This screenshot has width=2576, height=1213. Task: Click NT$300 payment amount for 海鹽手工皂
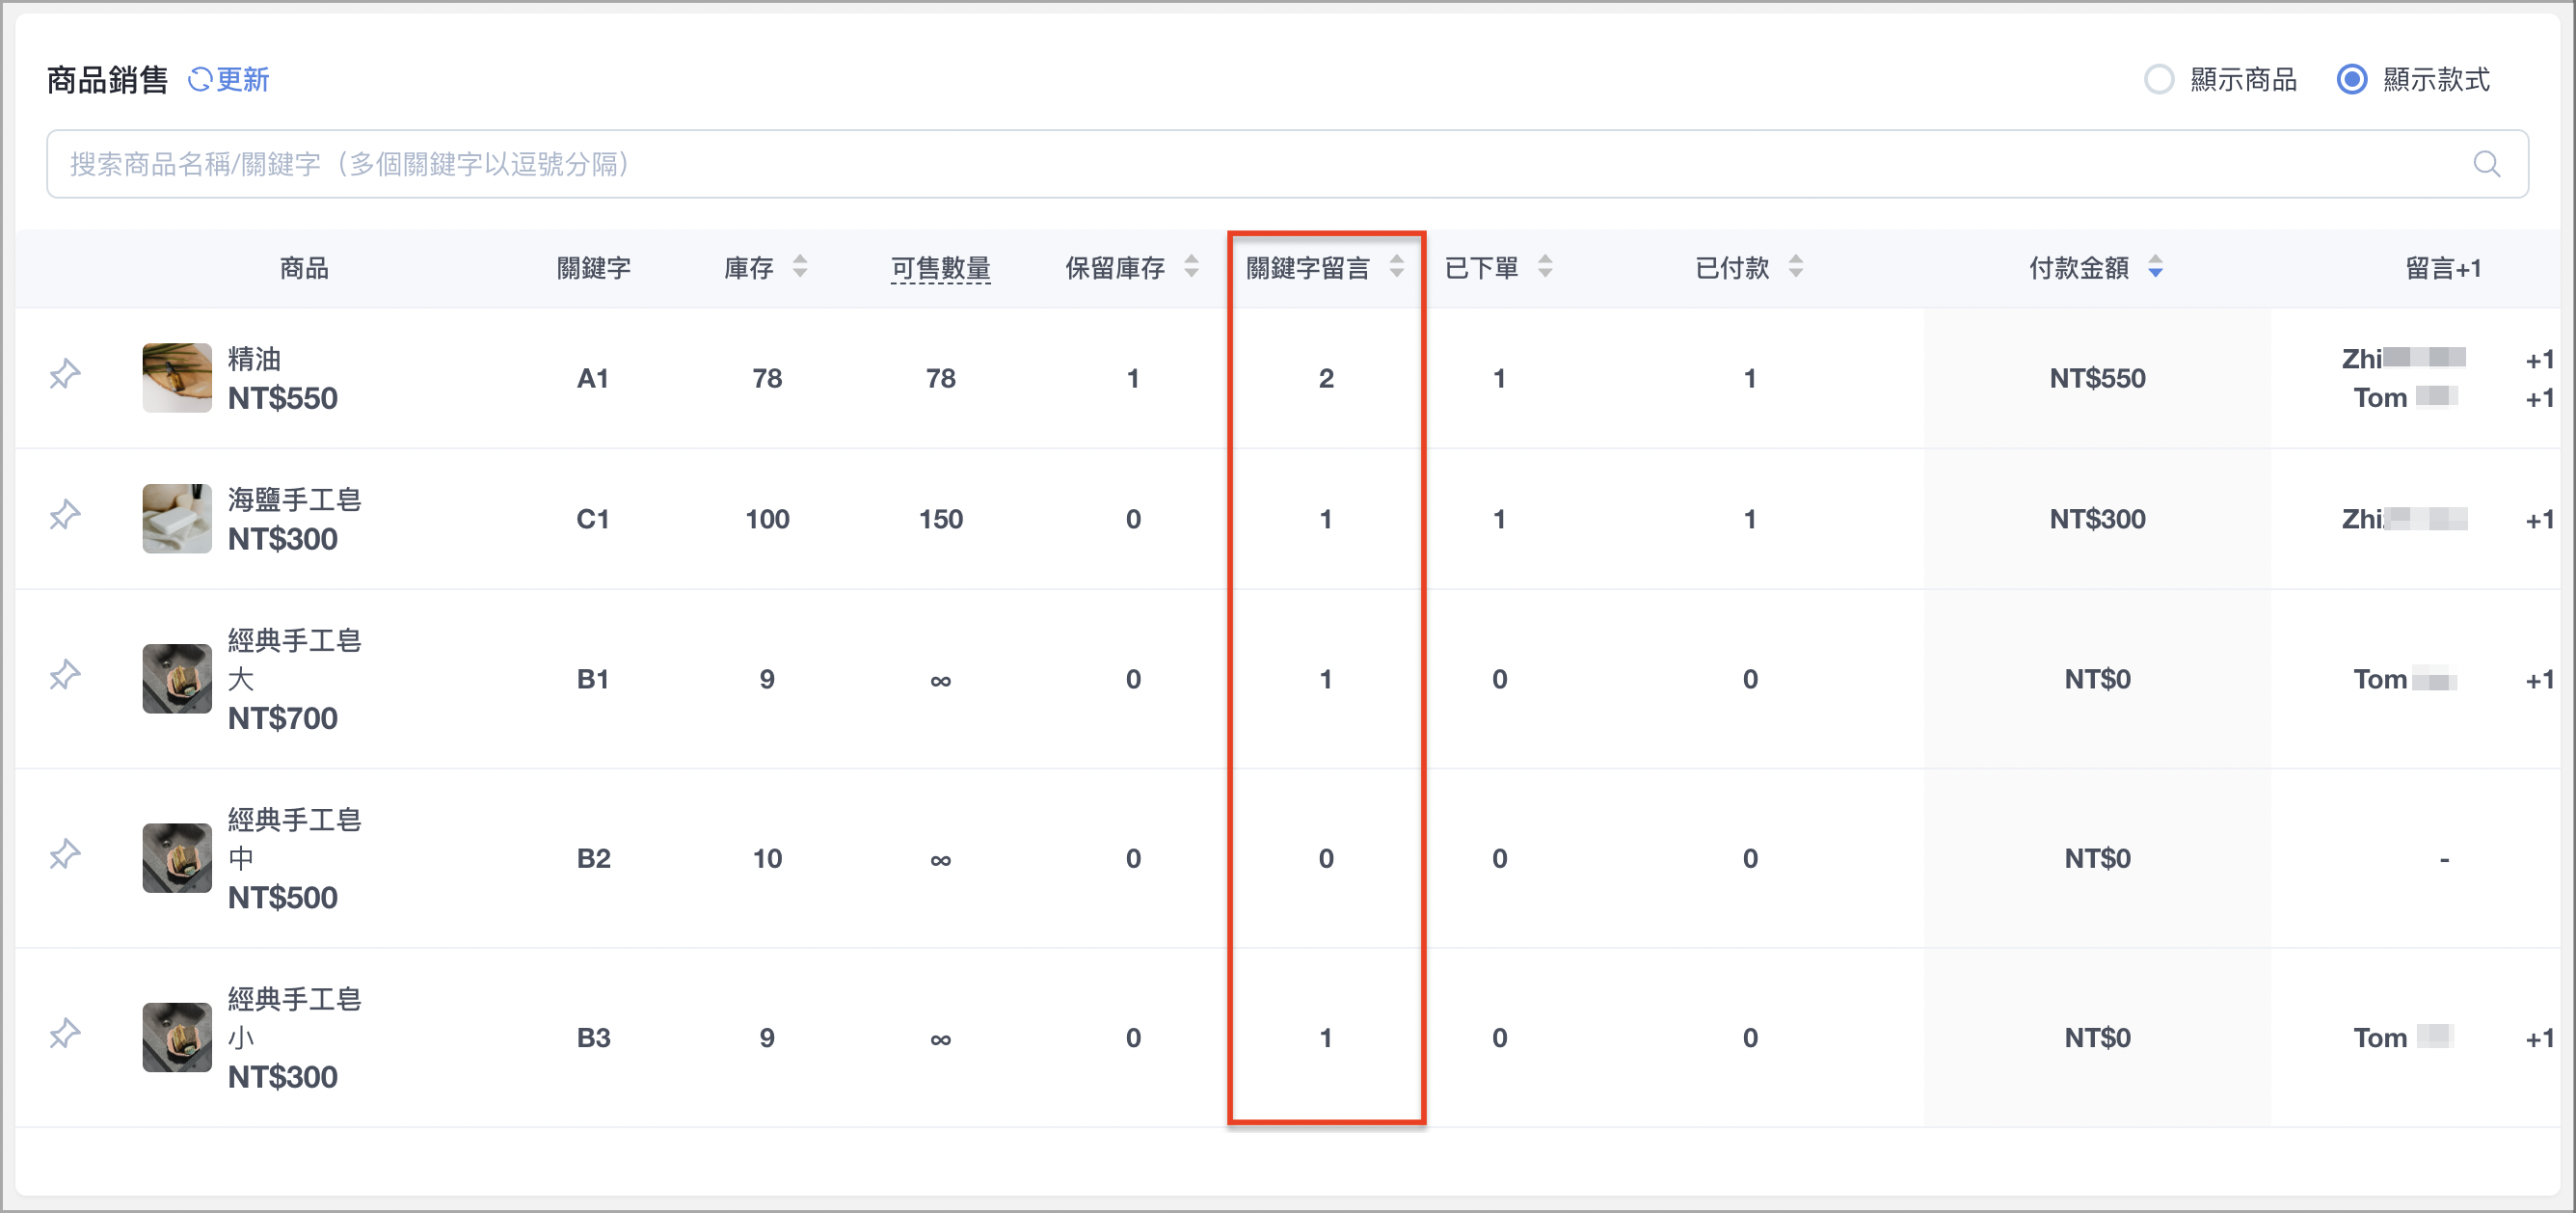(2097, 519)
